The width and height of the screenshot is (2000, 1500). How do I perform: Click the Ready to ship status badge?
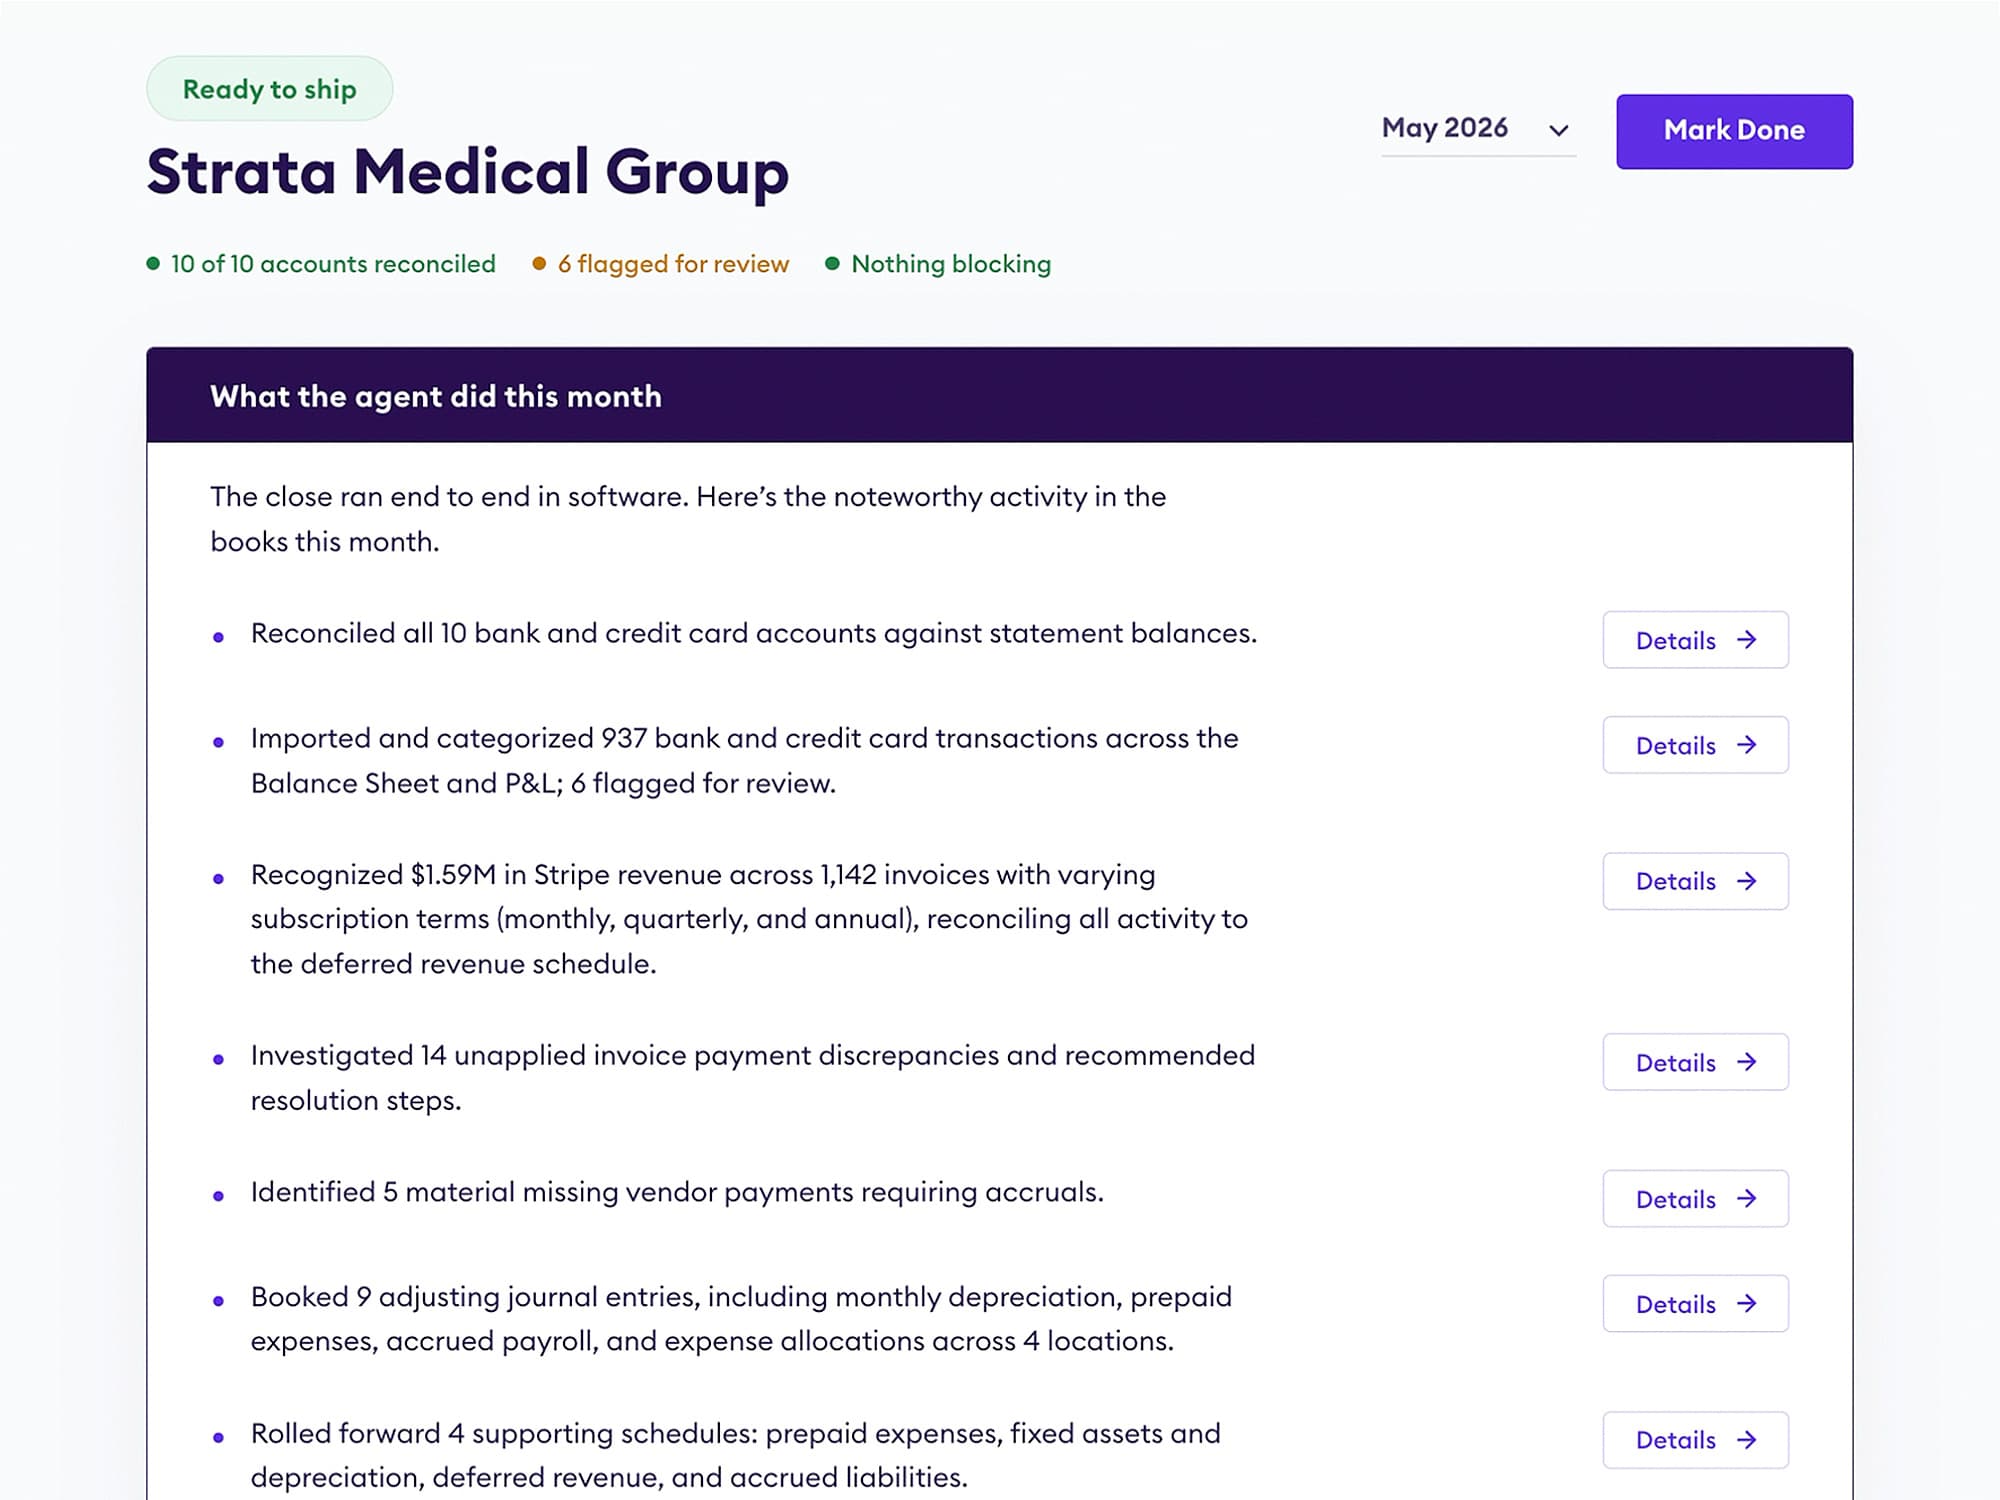(270, 89)
